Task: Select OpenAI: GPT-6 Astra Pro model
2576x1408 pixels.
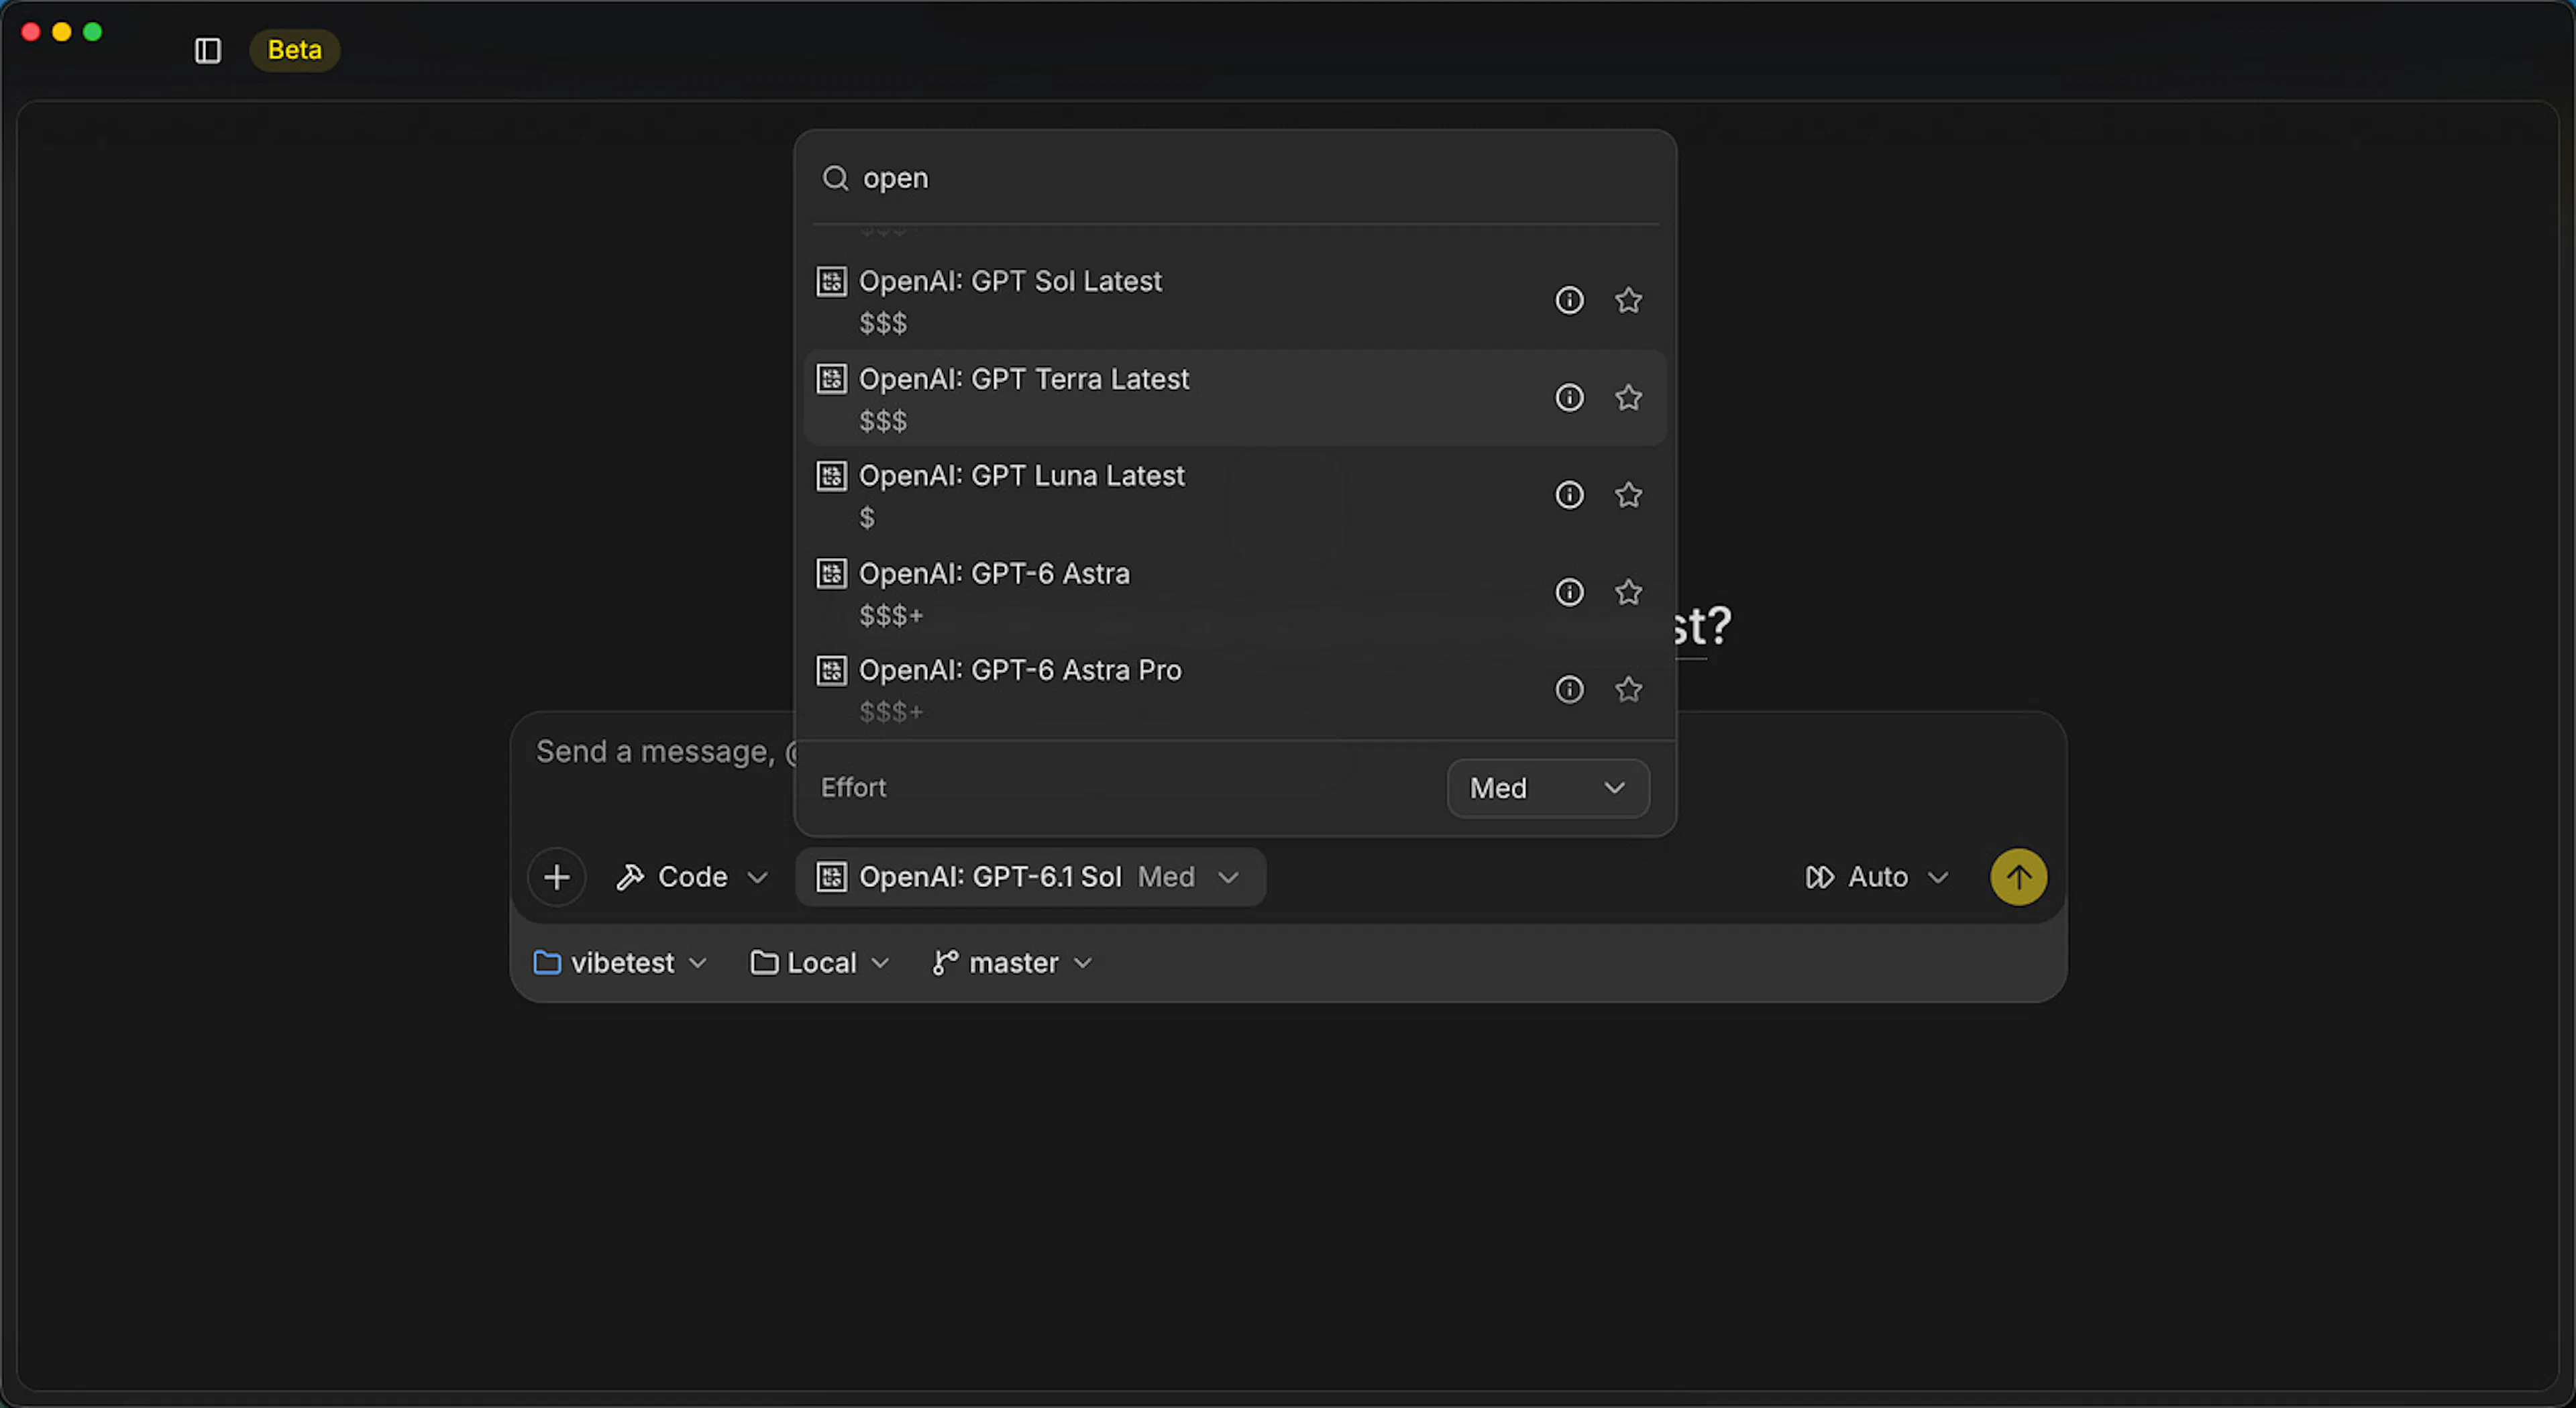Action: pyautogui.click(x=1235, y=689)
